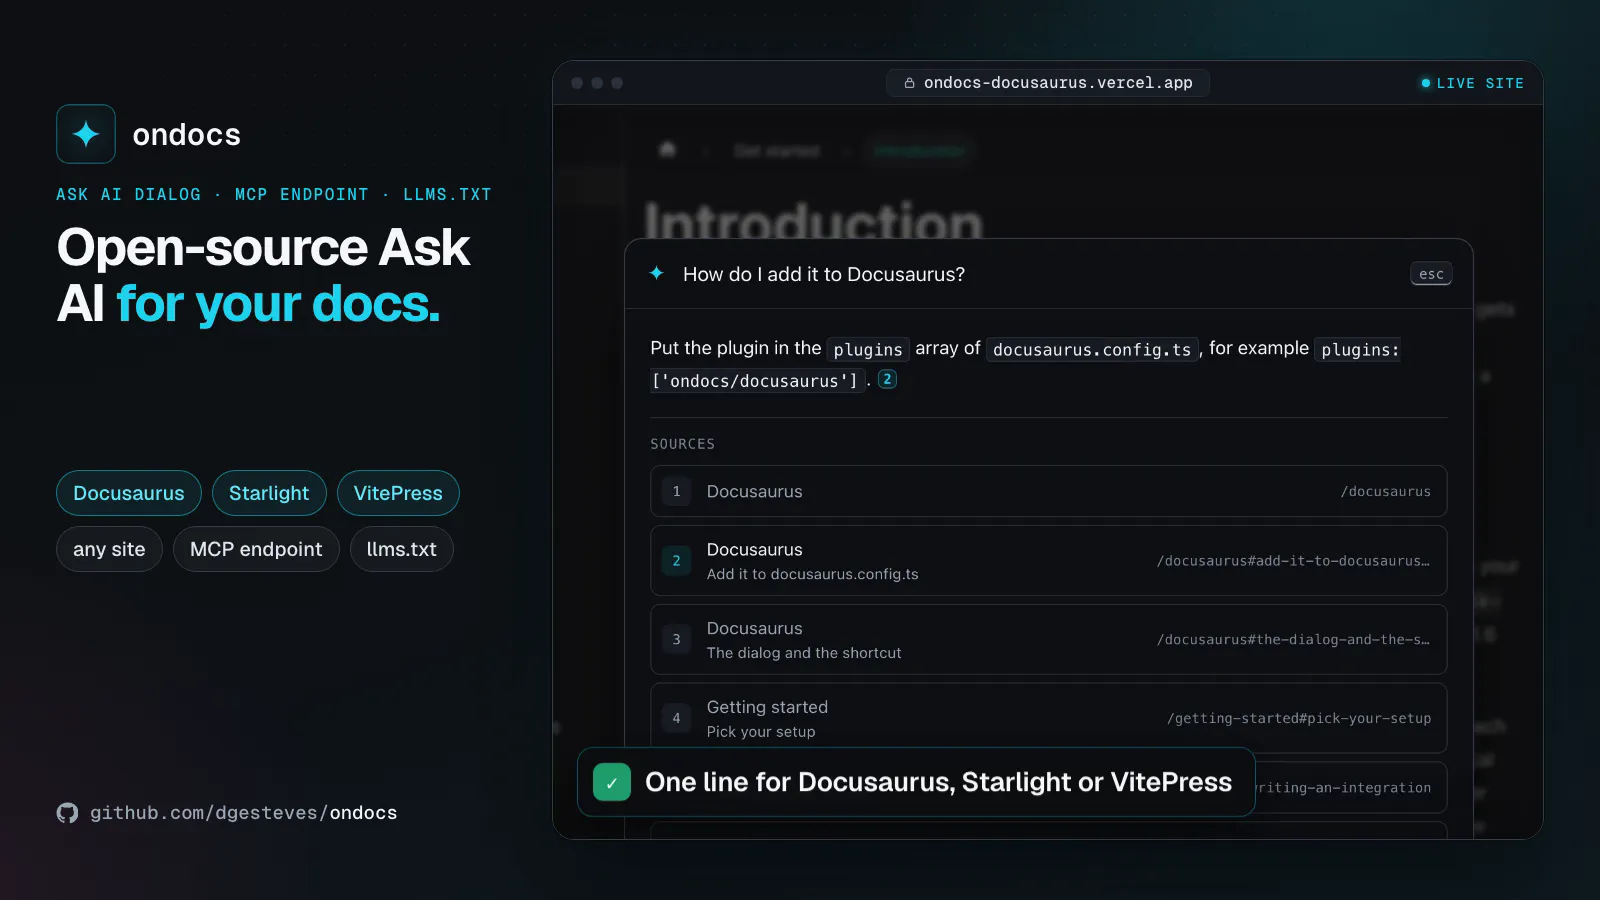Click the inline citation 2 badge in the answer

tap(887, 379)
